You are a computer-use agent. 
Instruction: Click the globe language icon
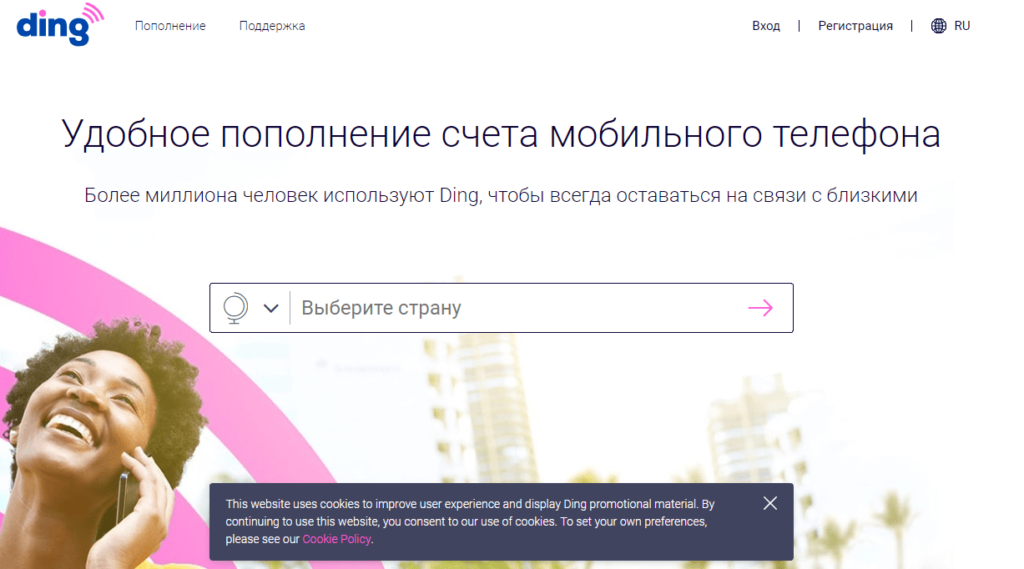point(938,26)
